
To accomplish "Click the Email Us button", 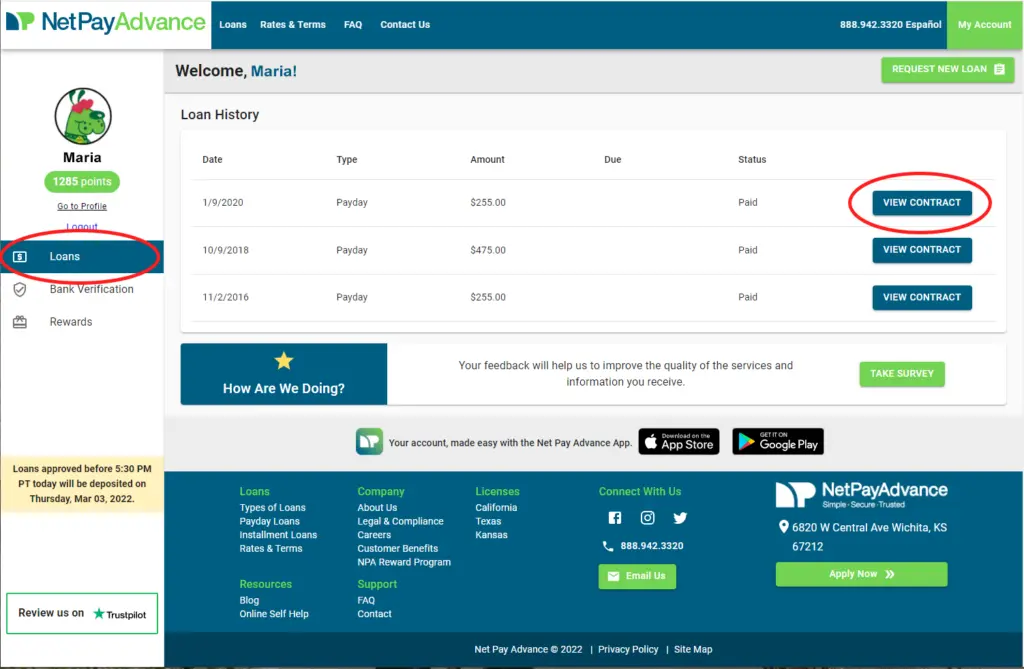I will click(x=637, y=576).
